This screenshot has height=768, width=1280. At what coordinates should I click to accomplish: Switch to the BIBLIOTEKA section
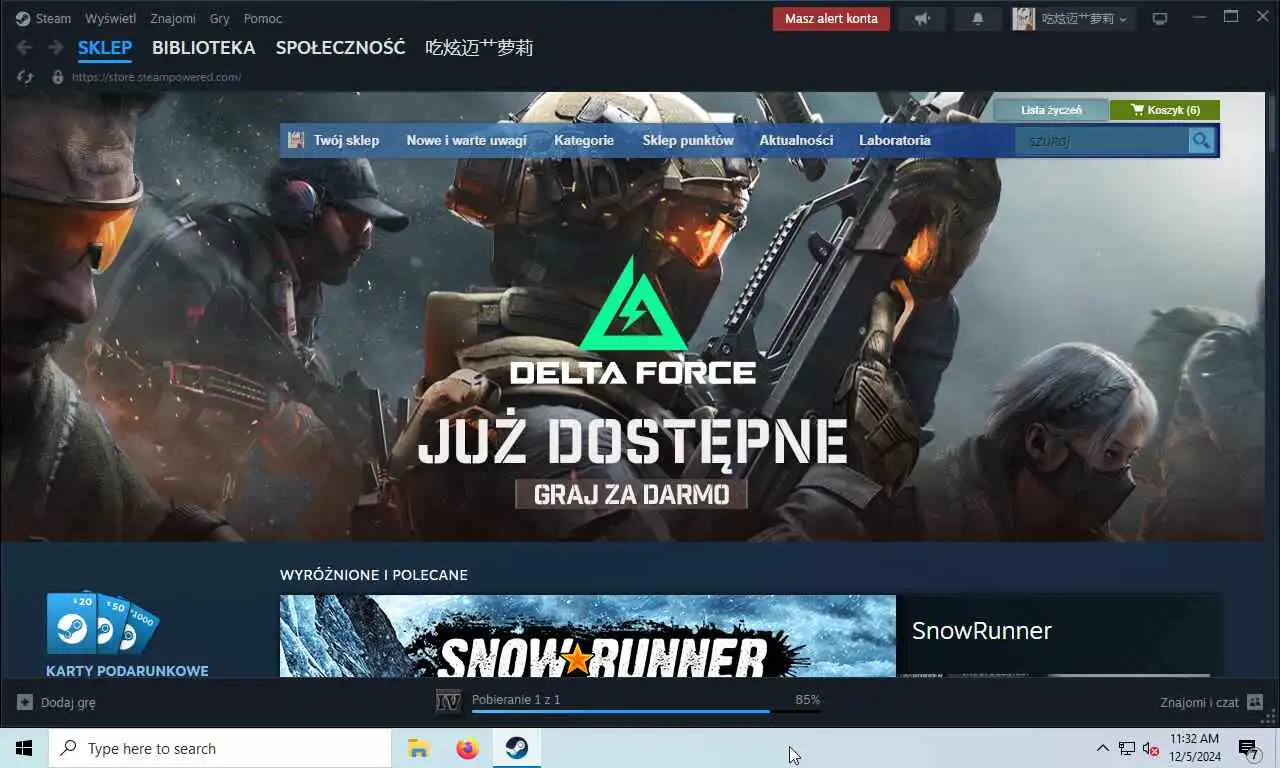[204, 47]
